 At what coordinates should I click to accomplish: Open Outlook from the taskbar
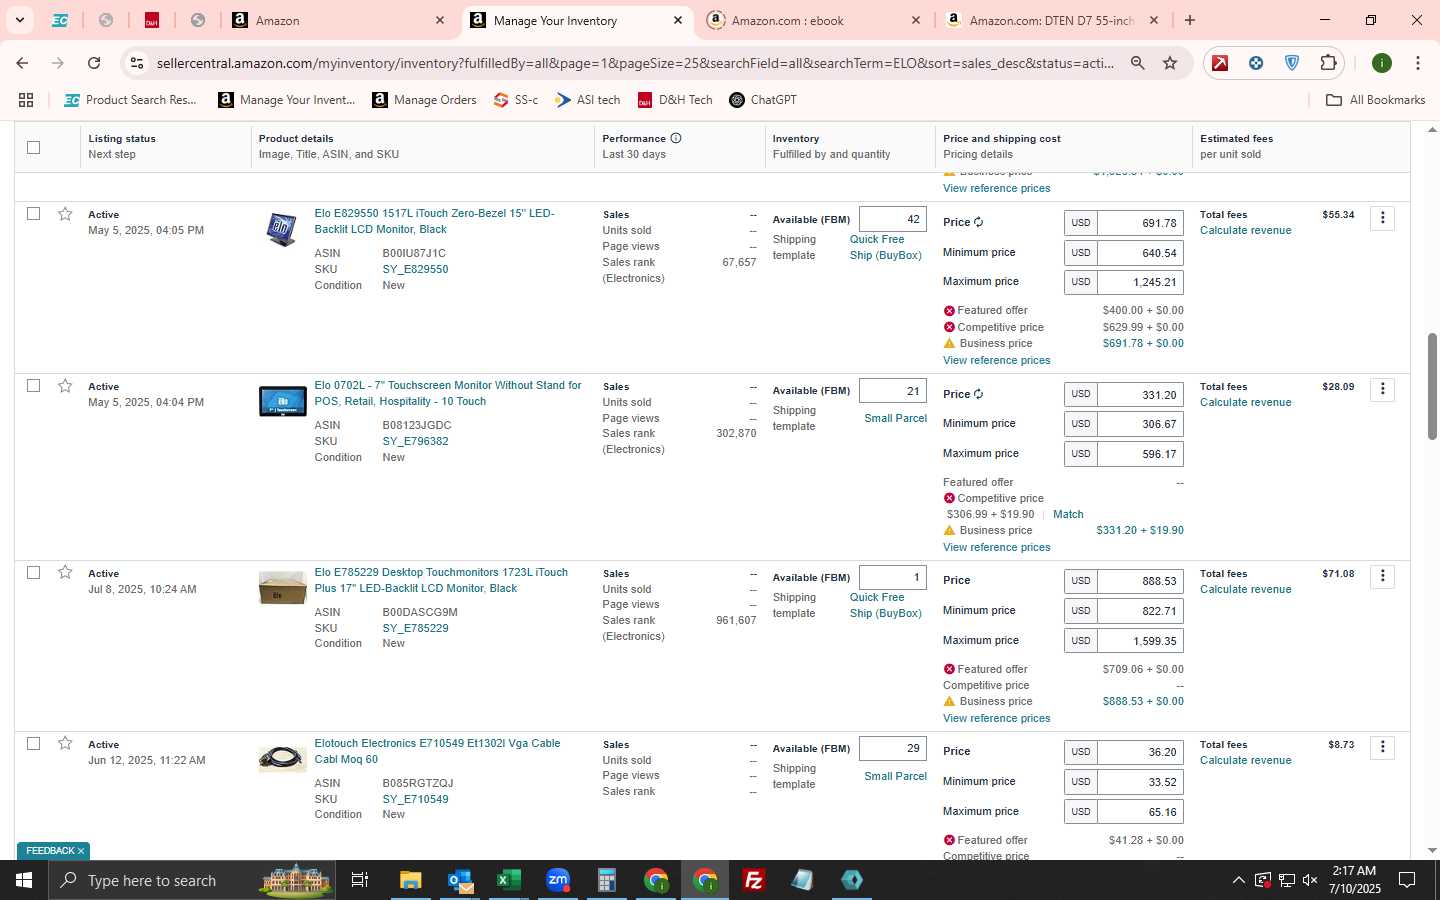click(459, 880)
